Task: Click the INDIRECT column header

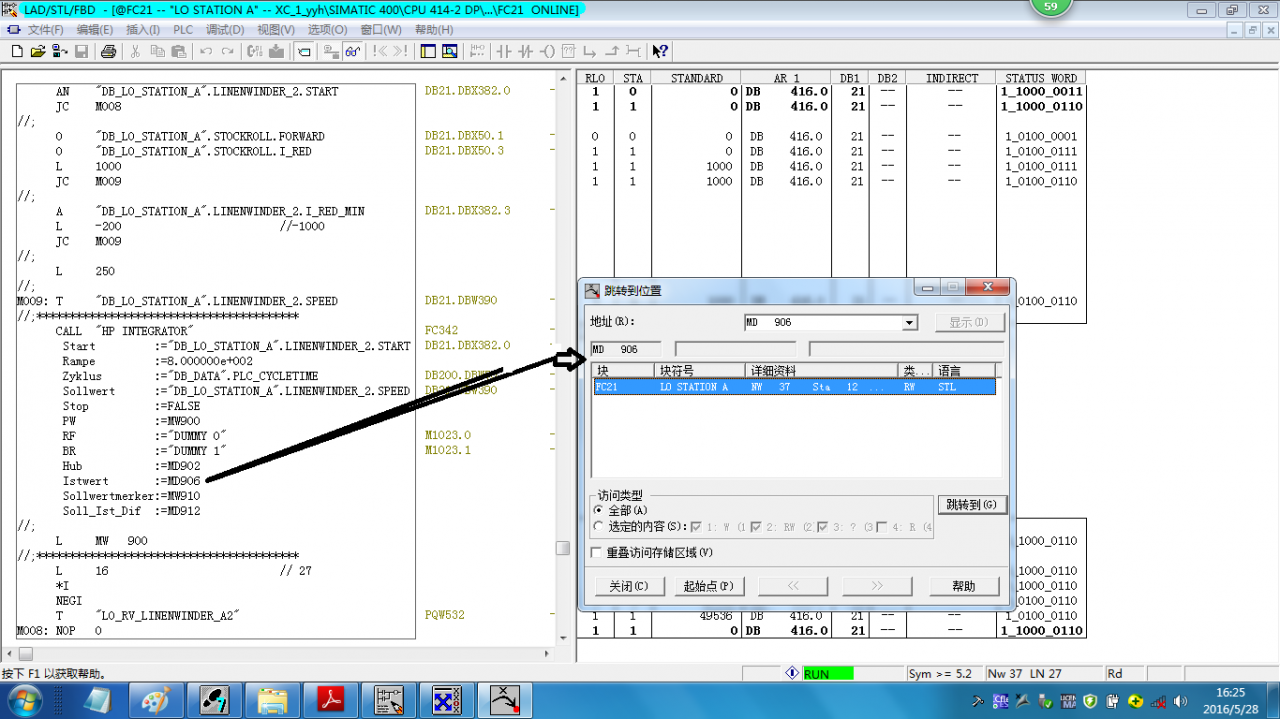Action: (951, 78)
